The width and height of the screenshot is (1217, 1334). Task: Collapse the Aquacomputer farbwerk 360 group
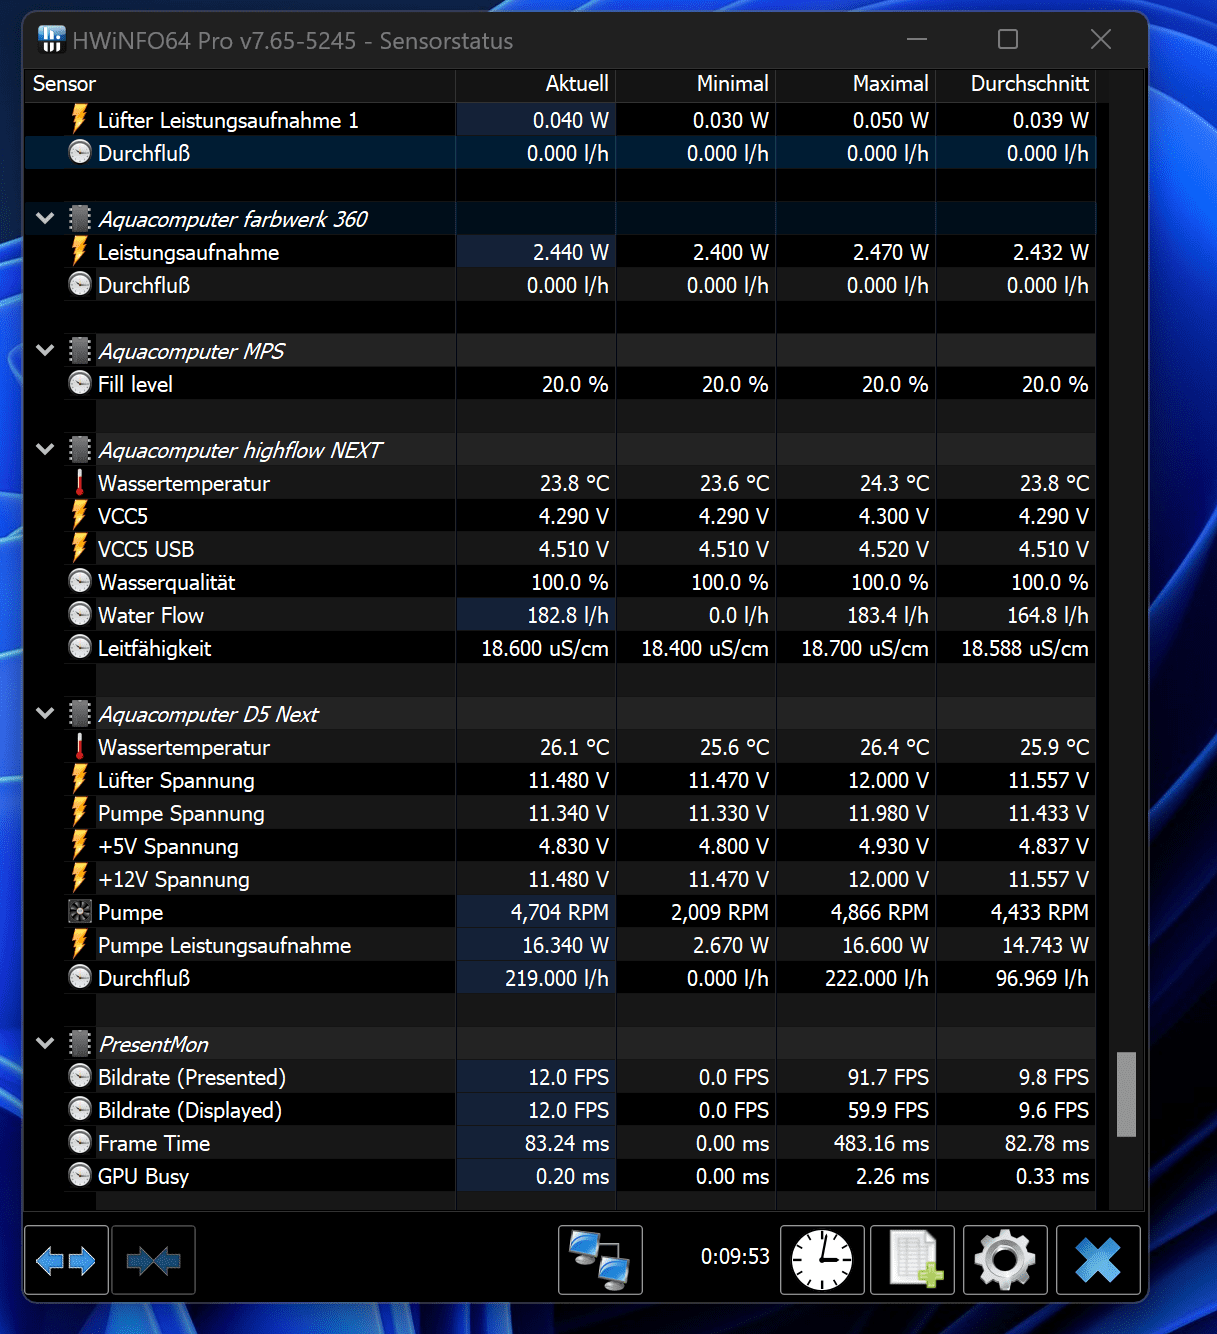click(x=45, y=218)
